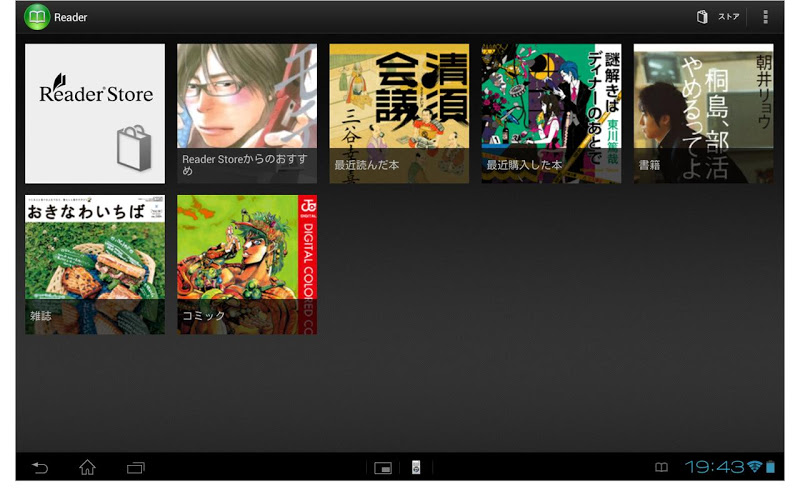
Task: Tap the Android back button
Action: click(40, 467)
